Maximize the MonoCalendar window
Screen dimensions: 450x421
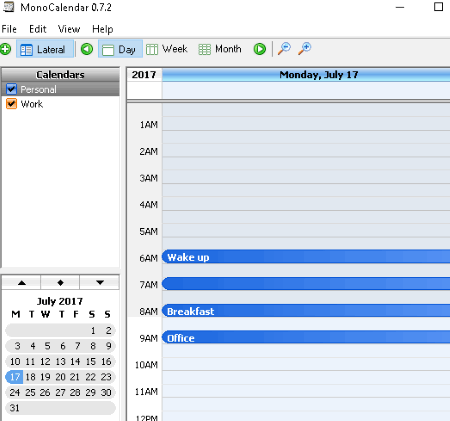click(438, 7)
